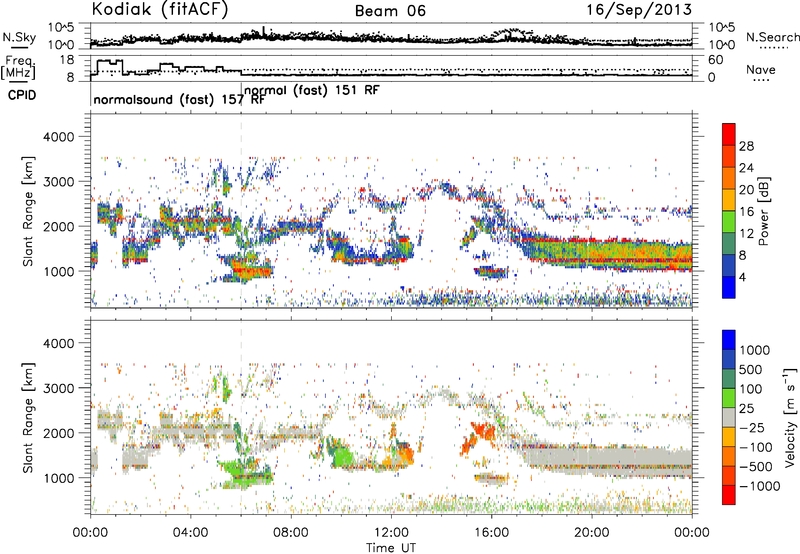Click the '3000' tick on the velocity panel

(x=58, y=388)
